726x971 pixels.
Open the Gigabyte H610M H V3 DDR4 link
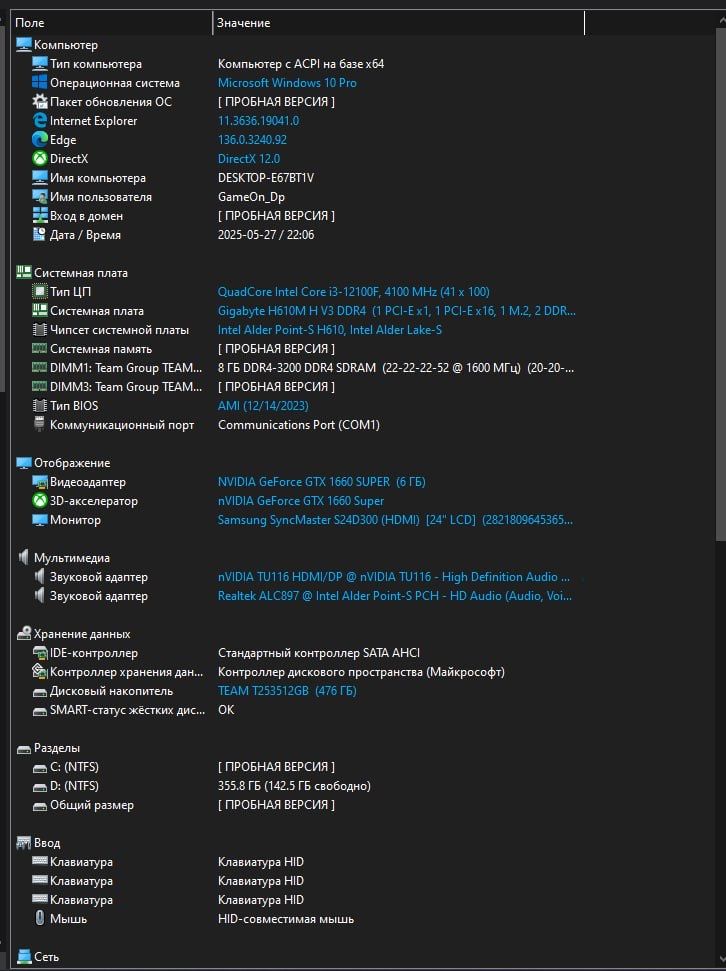click(x=396, y=310)
